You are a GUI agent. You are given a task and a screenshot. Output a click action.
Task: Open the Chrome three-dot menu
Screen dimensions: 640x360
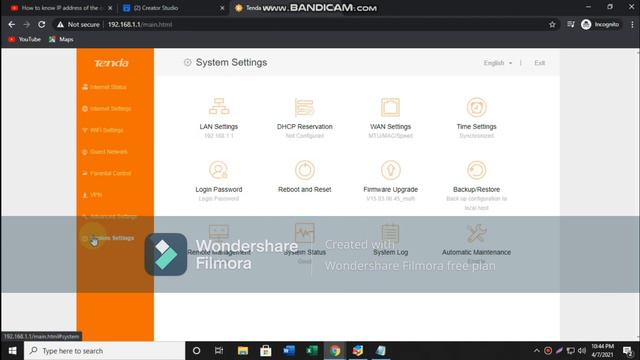point(632,24)
